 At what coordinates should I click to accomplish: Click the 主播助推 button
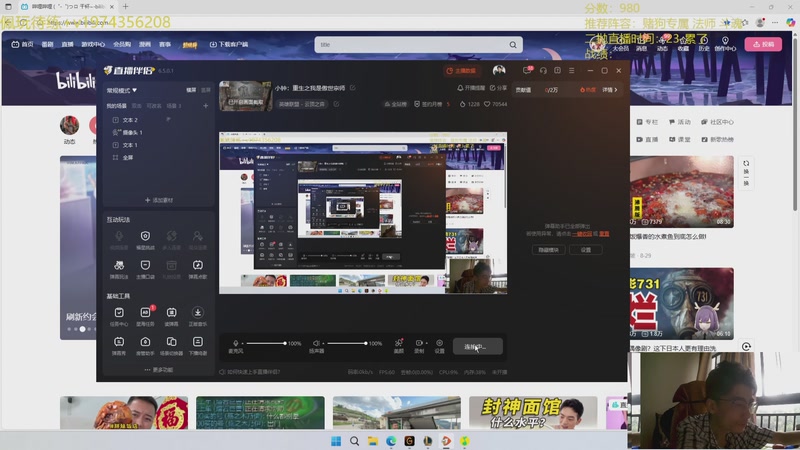461,70
